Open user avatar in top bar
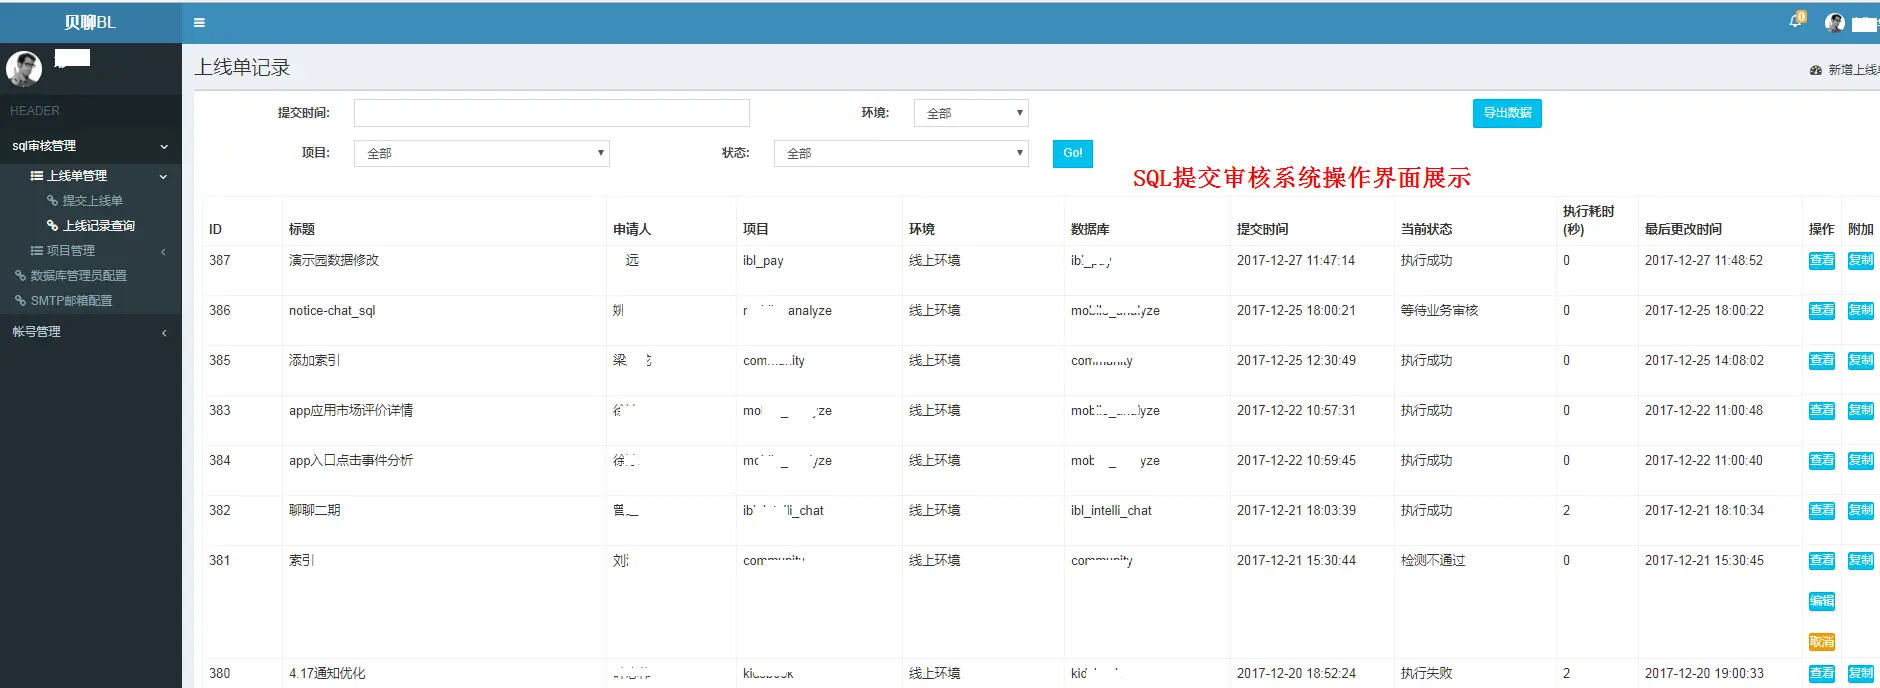This screenshot has width=1880, height=688. [x=1834, y=22]
